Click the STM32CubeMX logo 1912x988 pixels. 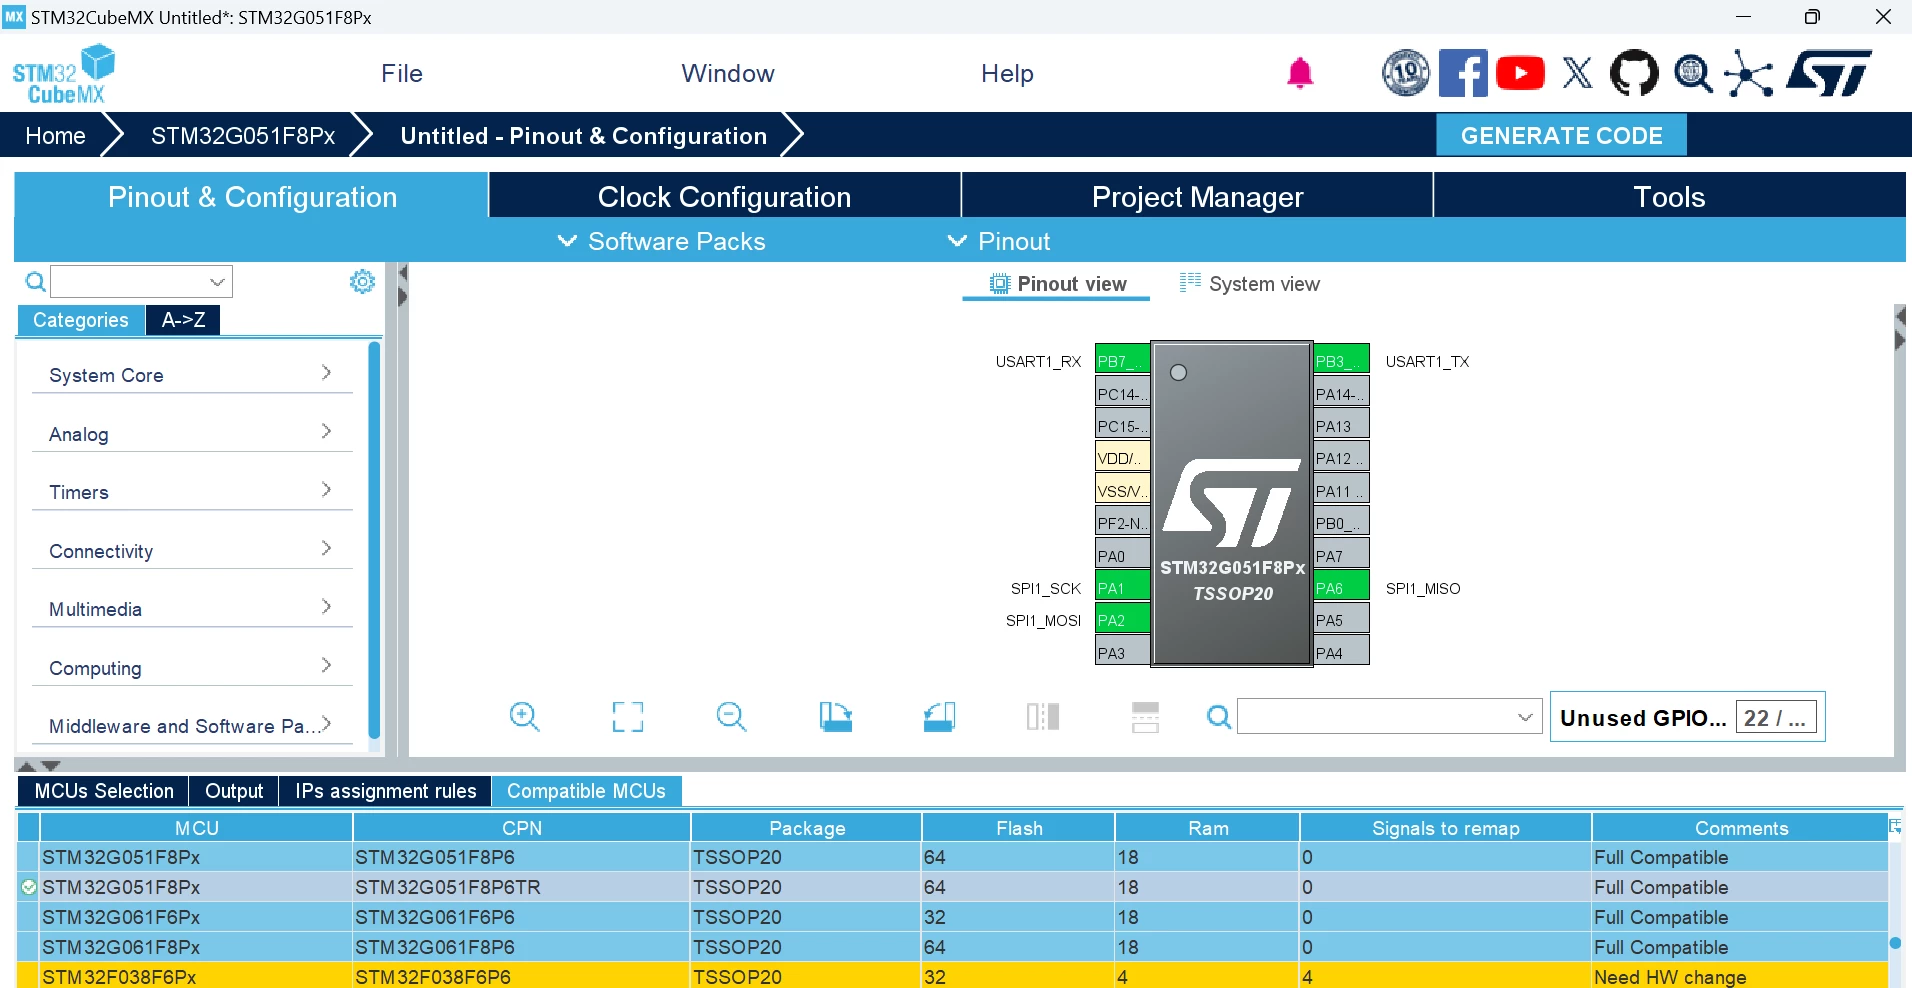64,74
